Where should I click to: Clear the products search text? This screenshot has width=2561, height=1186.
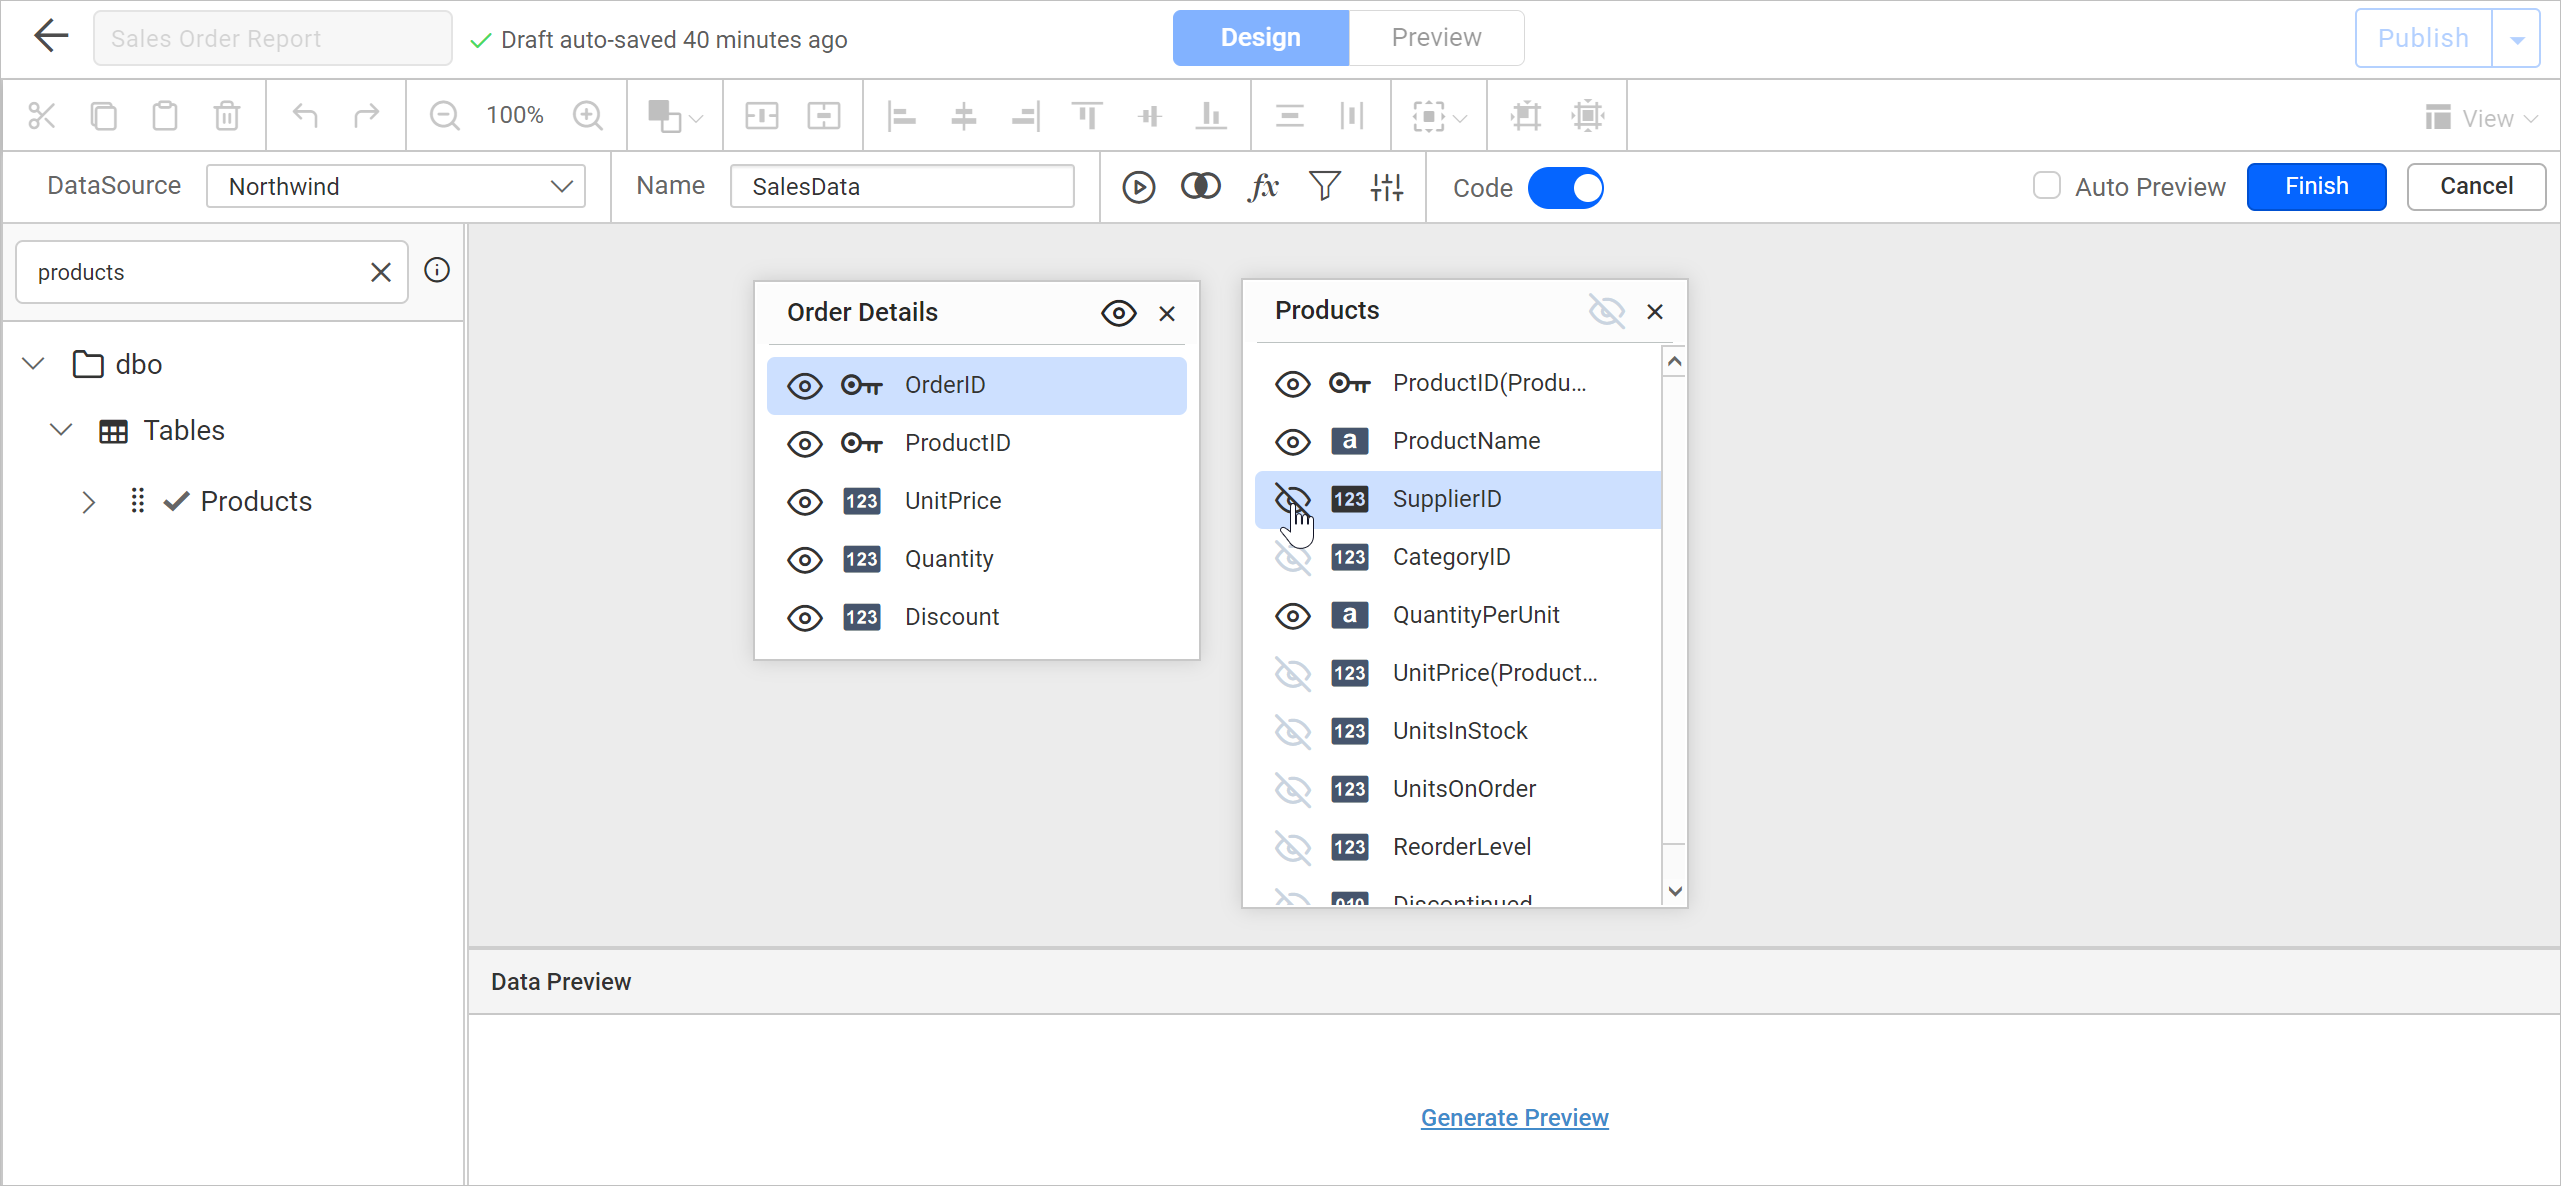tap(381, 272)
